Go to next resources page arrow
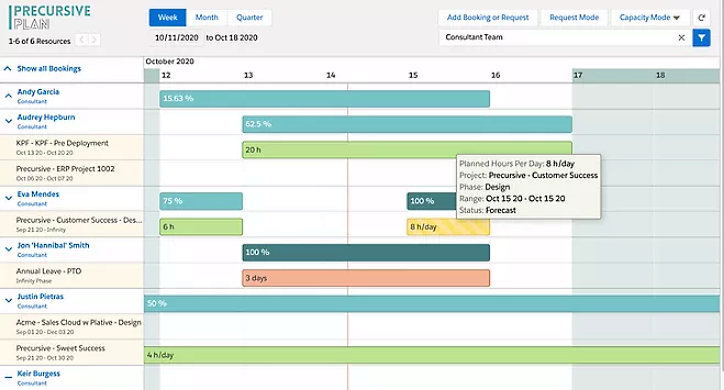724x390 pixels. click(x=94, y=40)
